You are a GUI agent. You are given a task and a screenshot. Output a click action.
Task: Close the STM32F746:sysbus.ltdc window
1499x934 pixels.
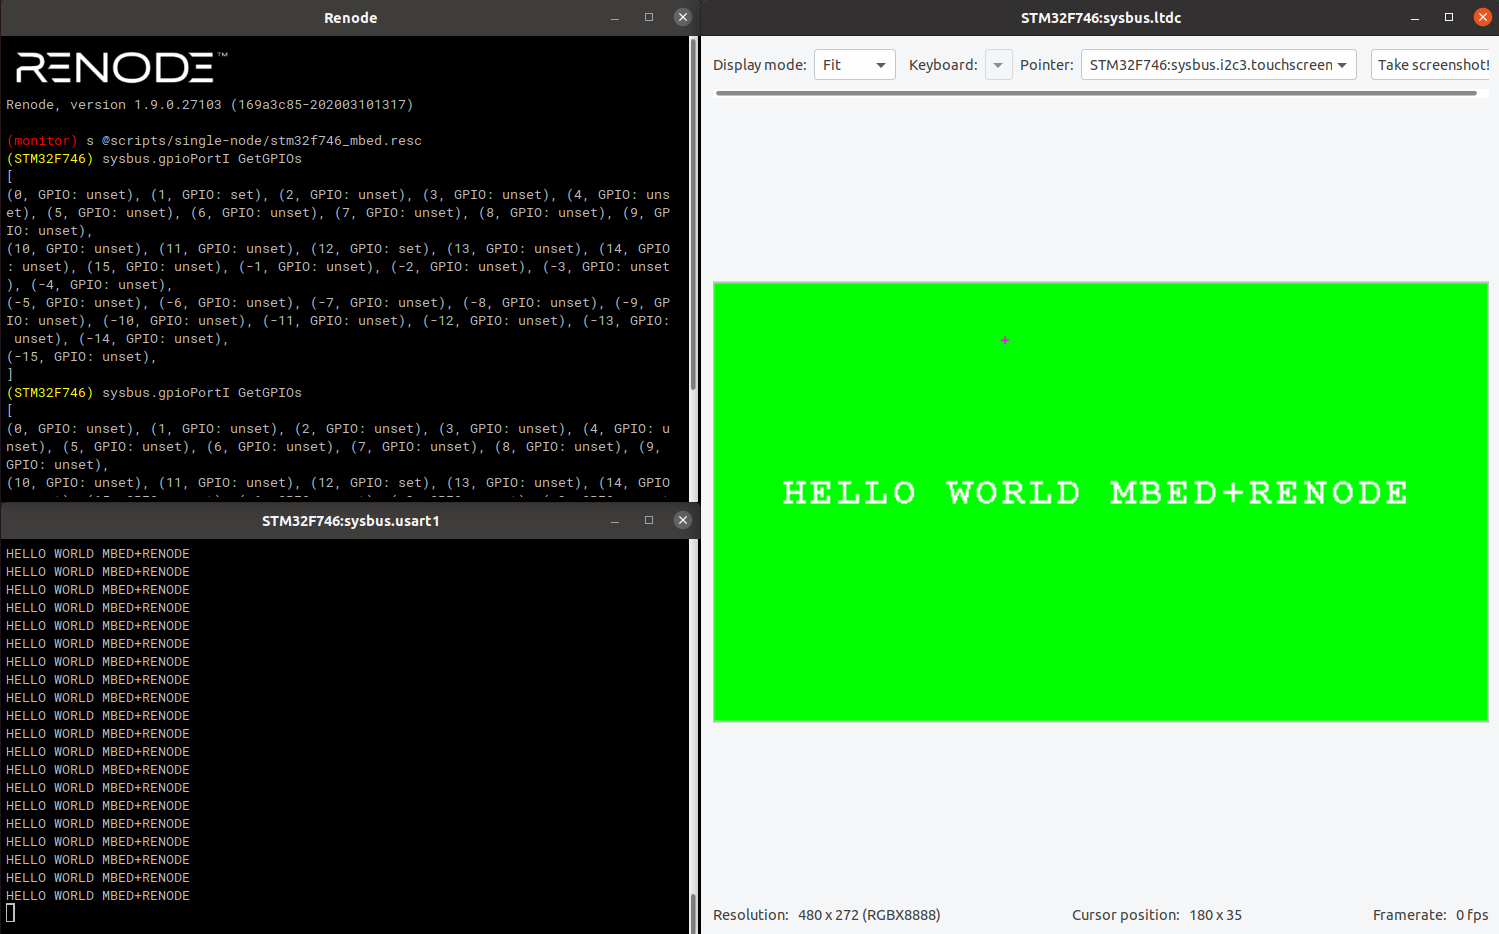point(1482,17)
